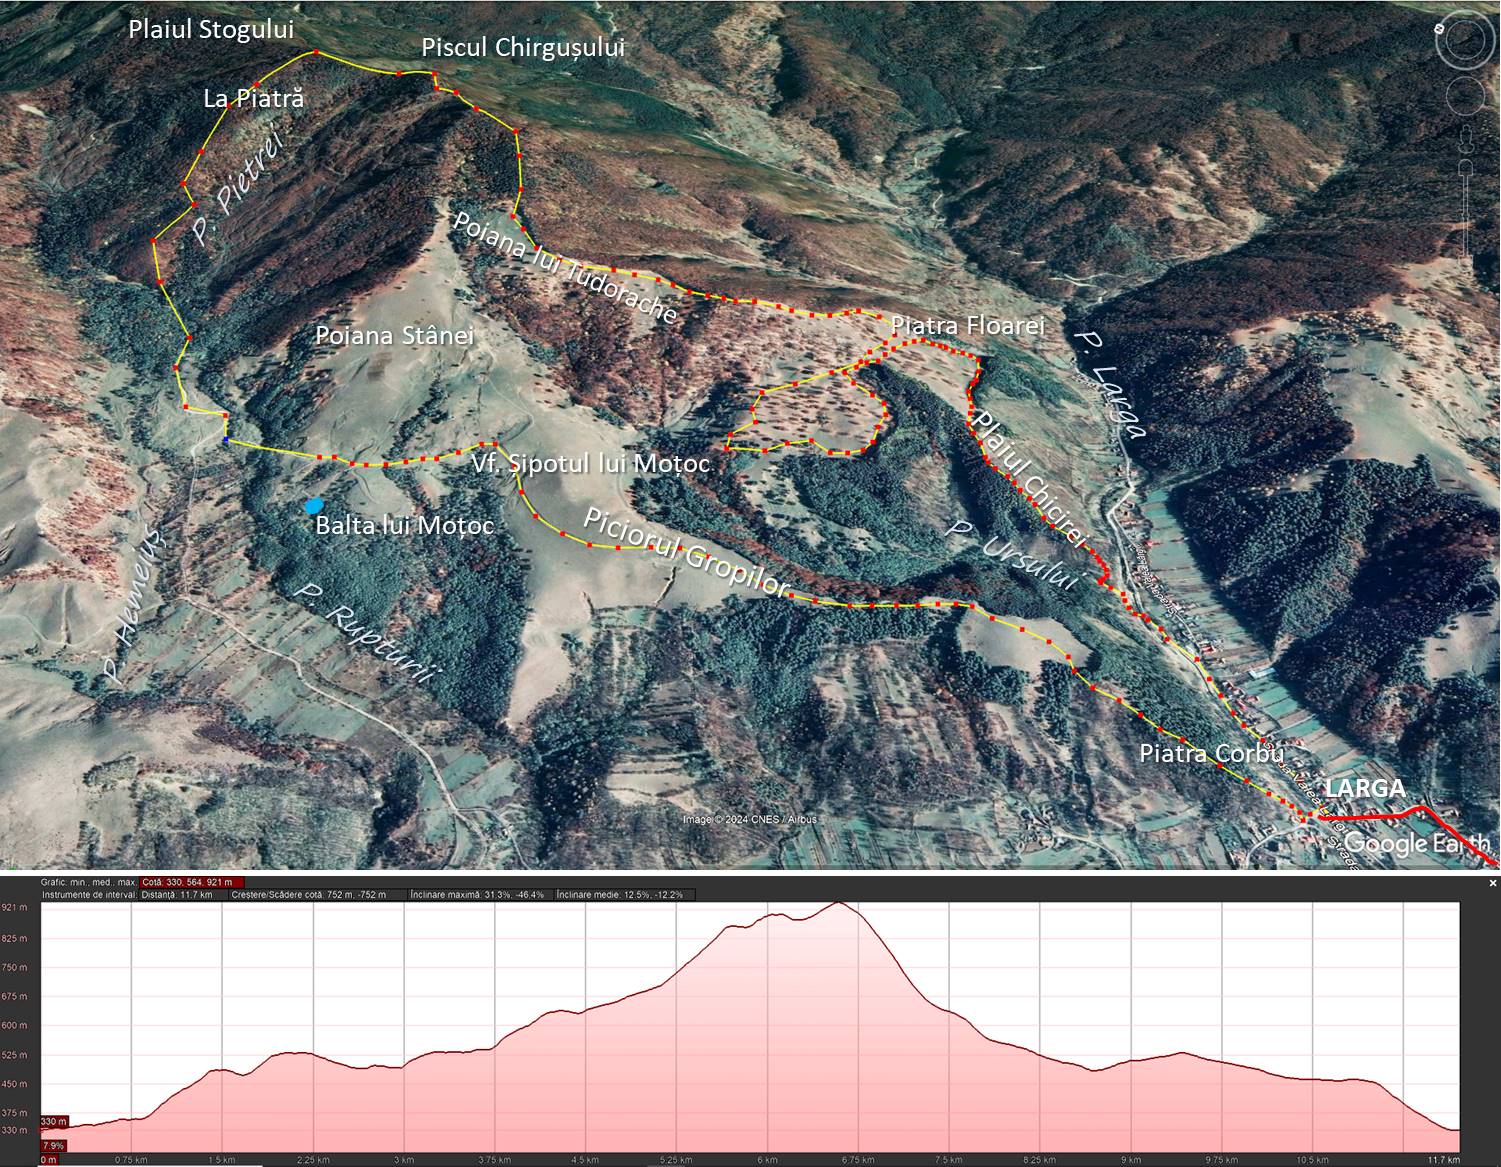Close the elevation profile panel

[x=1492, y=883]
